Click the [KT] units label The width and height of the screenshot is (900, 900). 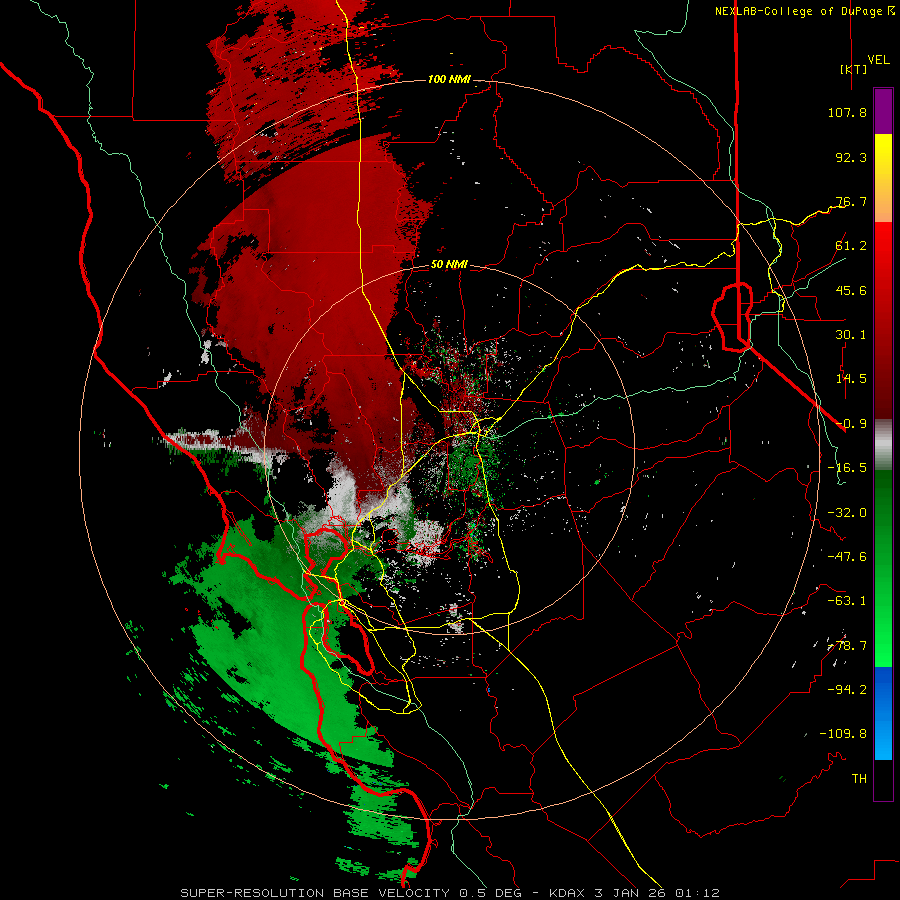click(x=854, y=69)
